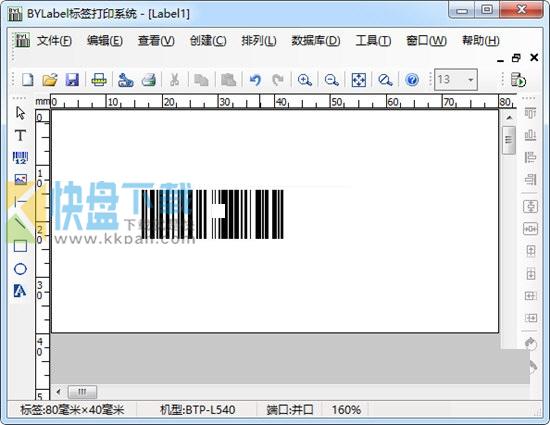Open the 文件(F) menu
The image size is (550, 425).
tap(54, 41)
